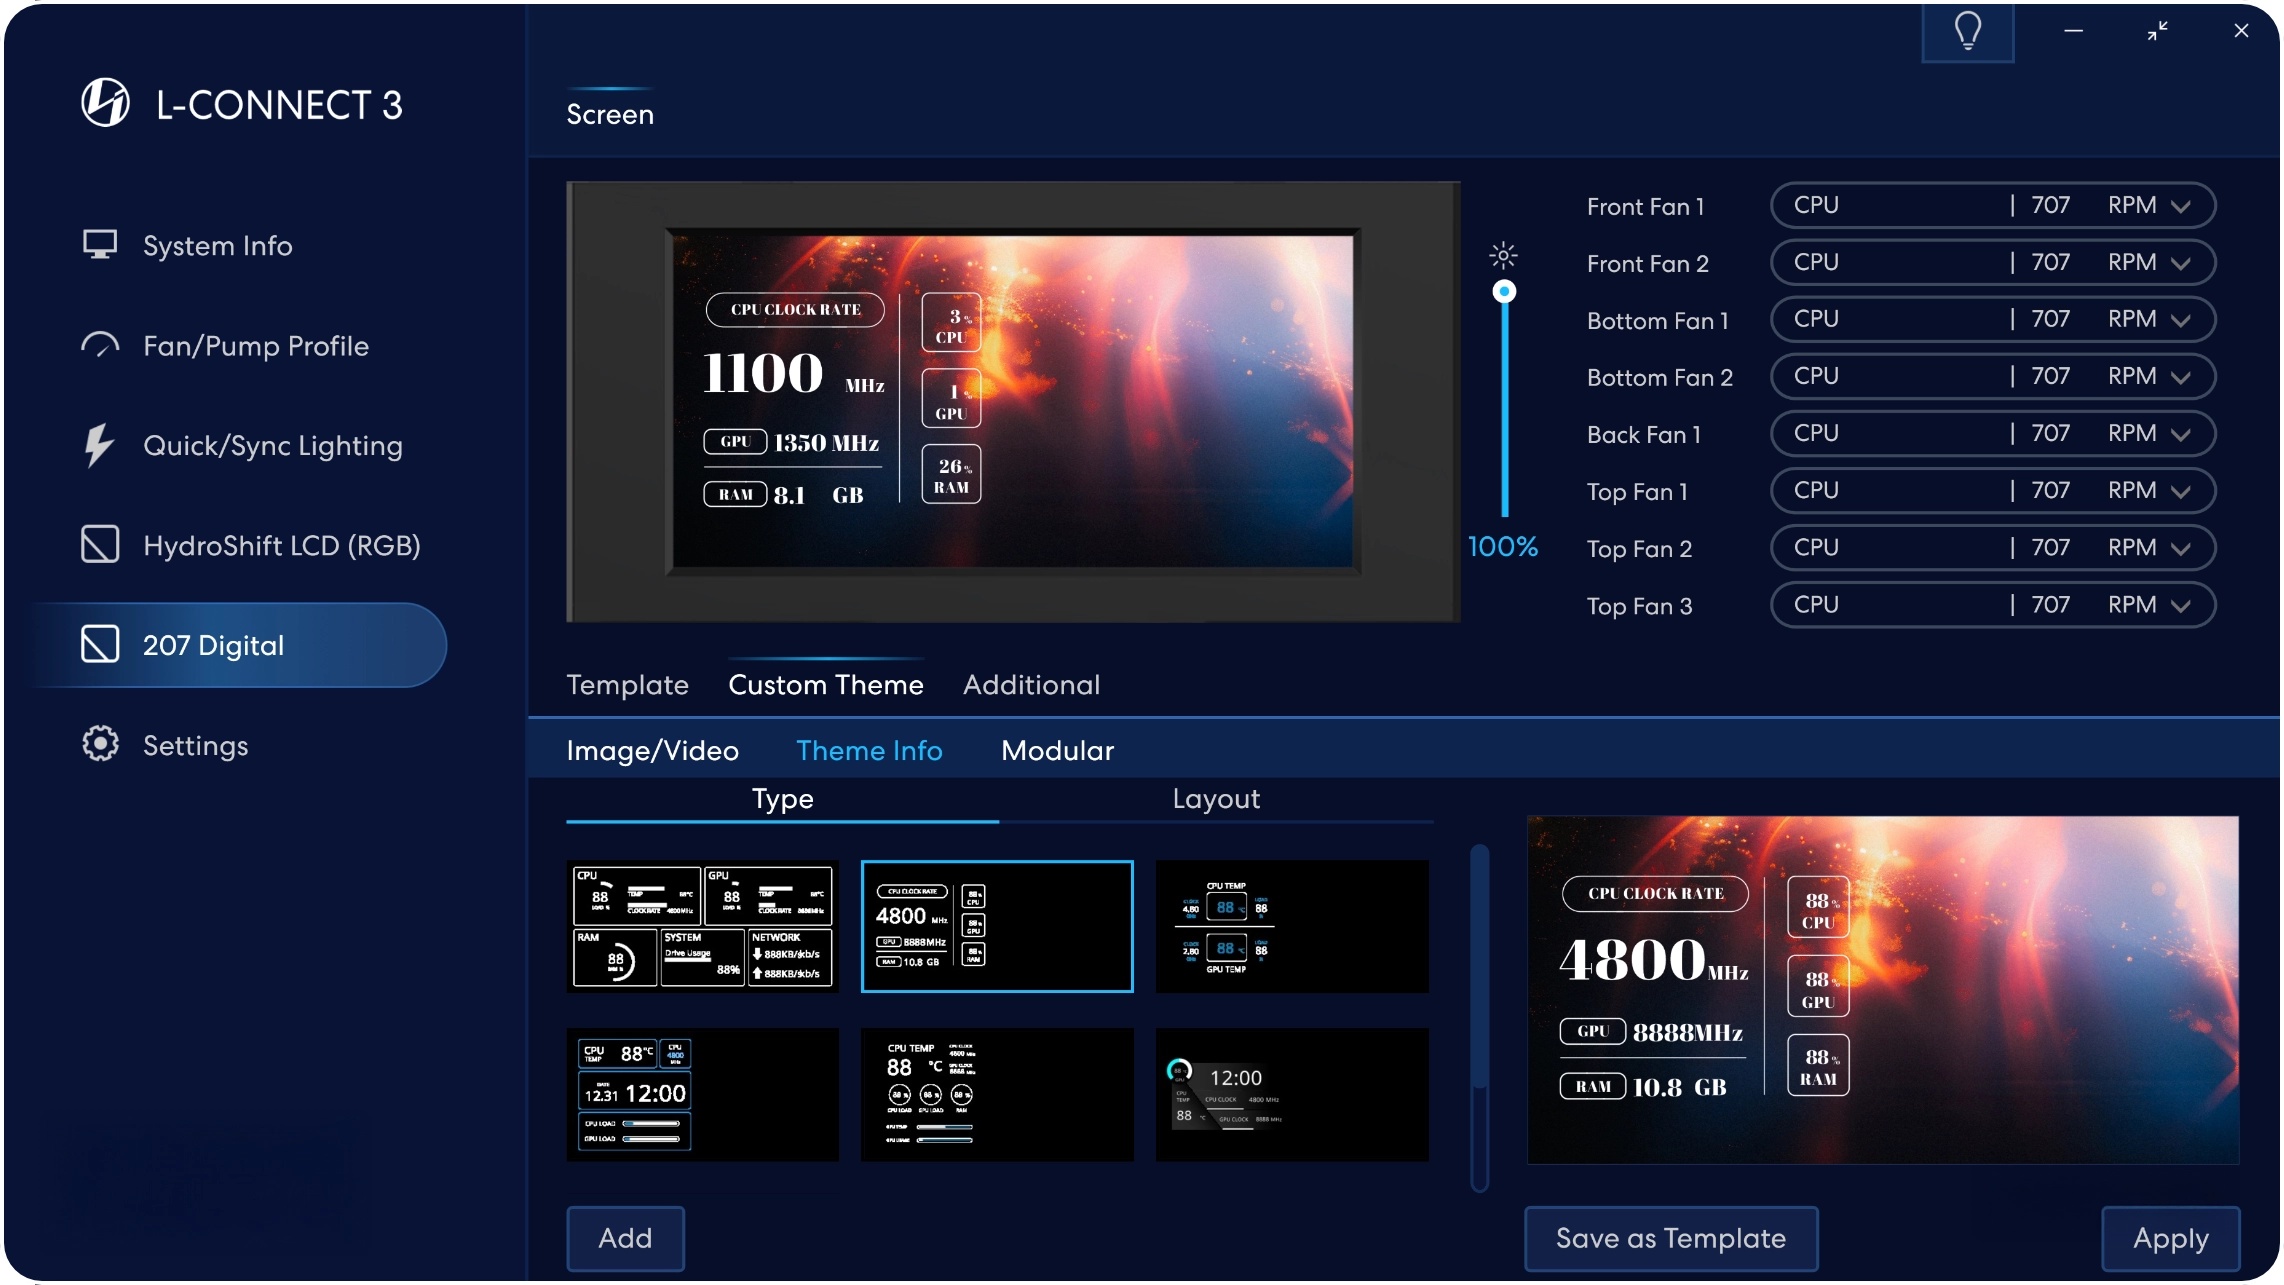Select HydroShift LCD (RGB) sidebar icon
This screenshot has width=2284, height=1285.
pos(100,545)
